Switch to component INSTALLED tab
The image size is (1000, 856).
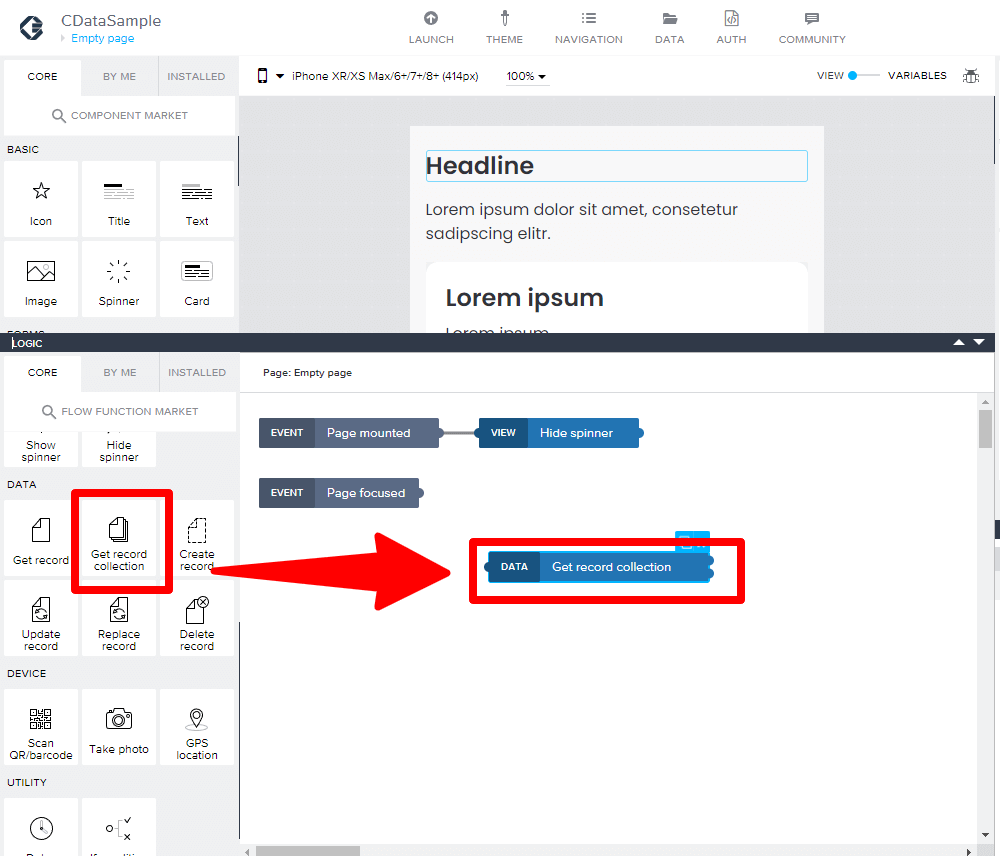[x=196, y=77]
